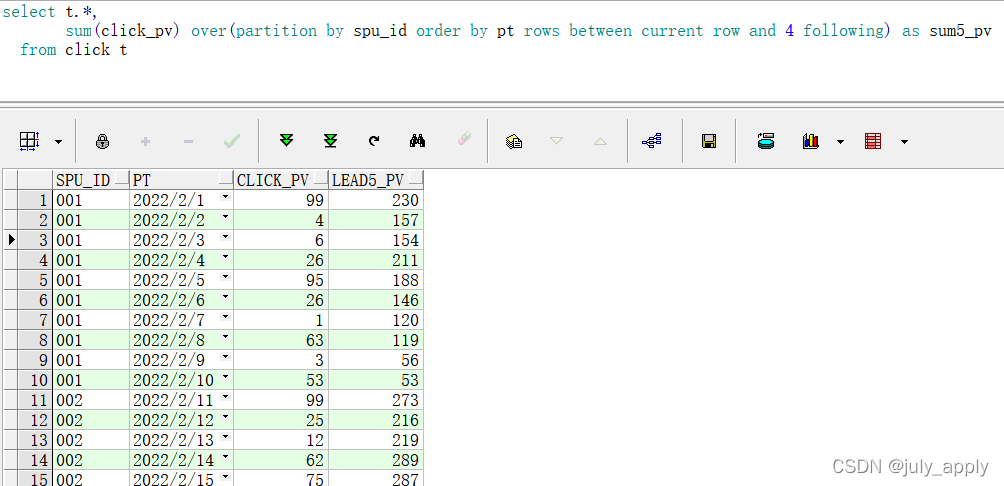Image resolution: width=1004 pixels, height=486 pixels.
Task: Click the up triangle previous record icon
Action: pyautogui.click(x=600, y=141)
